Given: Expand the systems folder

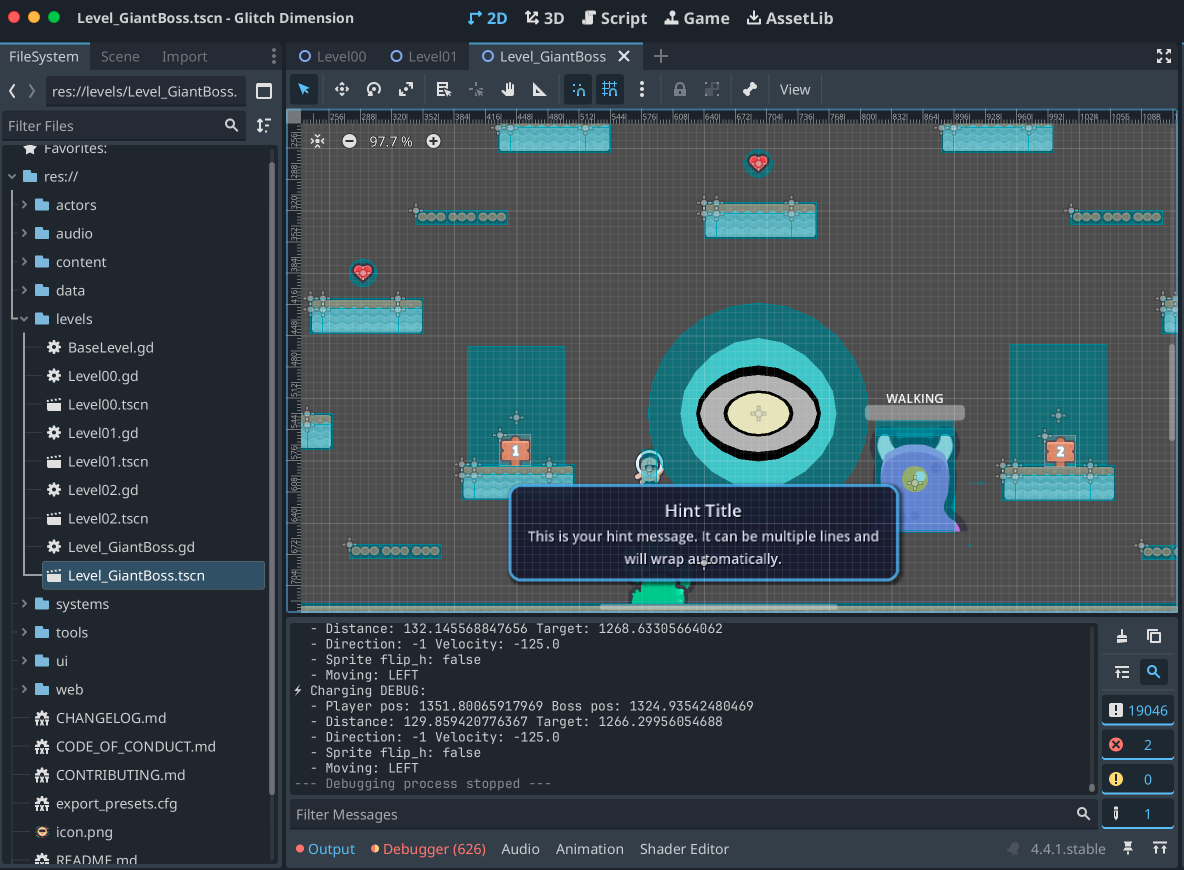Looking at the screenshot, I should pos(25,604).
